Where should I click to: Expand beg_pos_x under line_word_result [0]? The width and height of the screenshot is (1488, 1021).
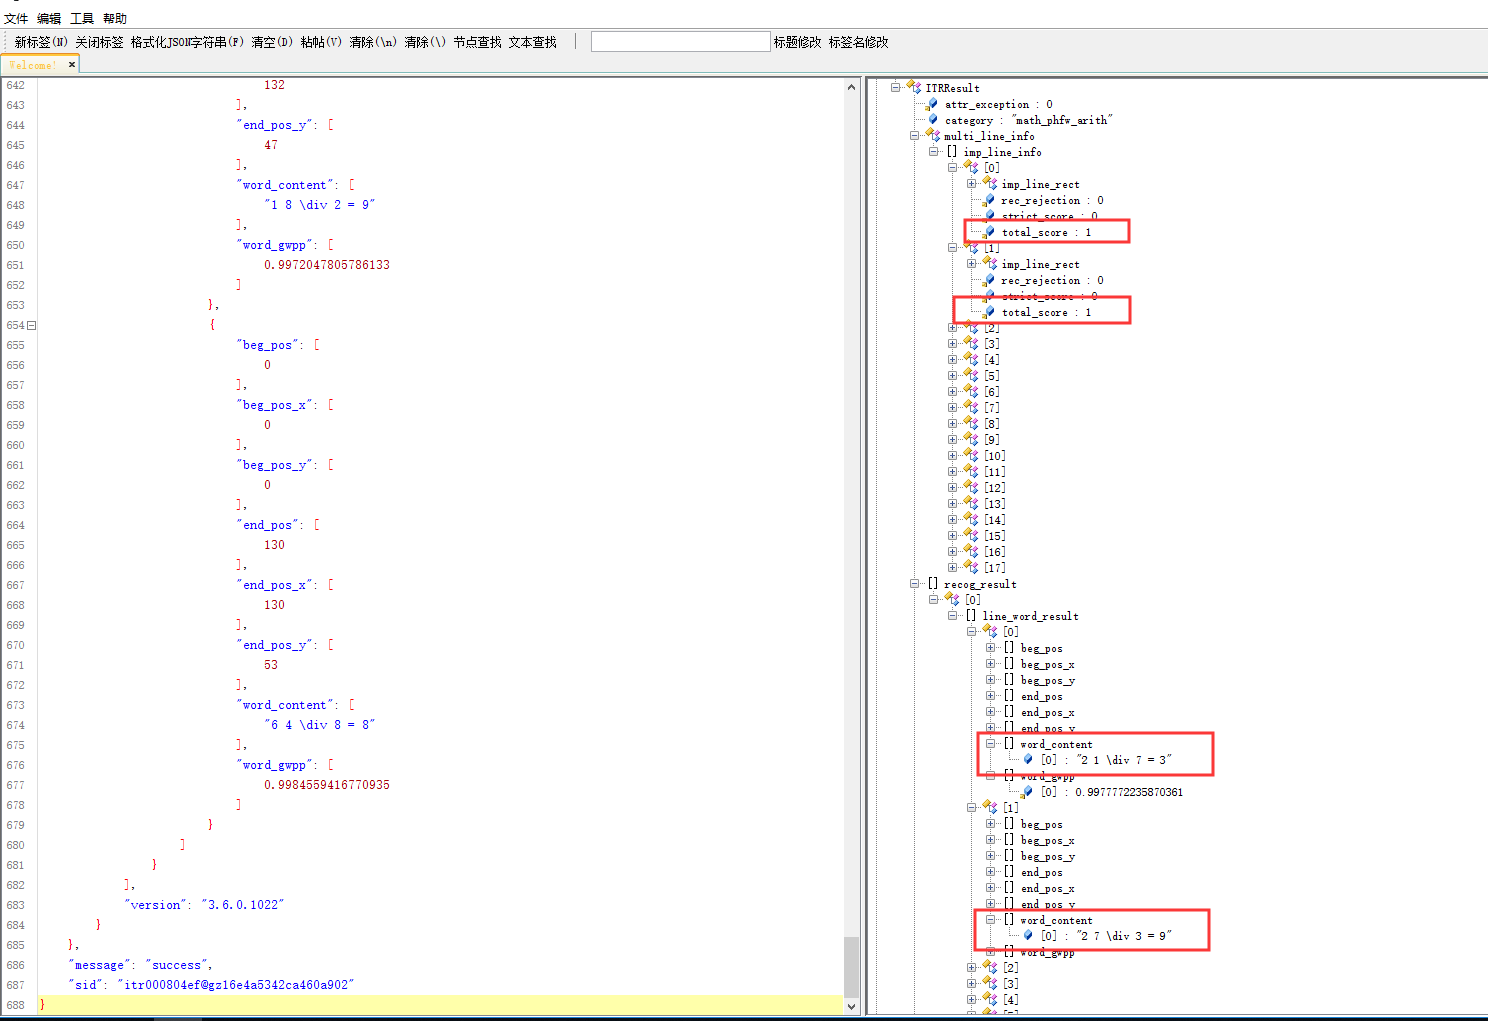(x=991, y=664)
